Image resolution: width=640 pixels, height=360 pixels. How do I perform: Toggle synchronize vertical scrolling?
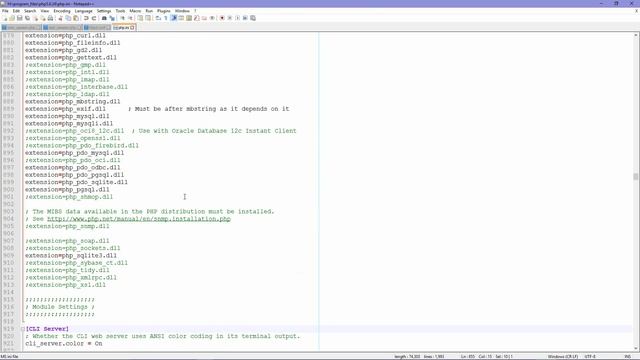[x=140, y=18]
